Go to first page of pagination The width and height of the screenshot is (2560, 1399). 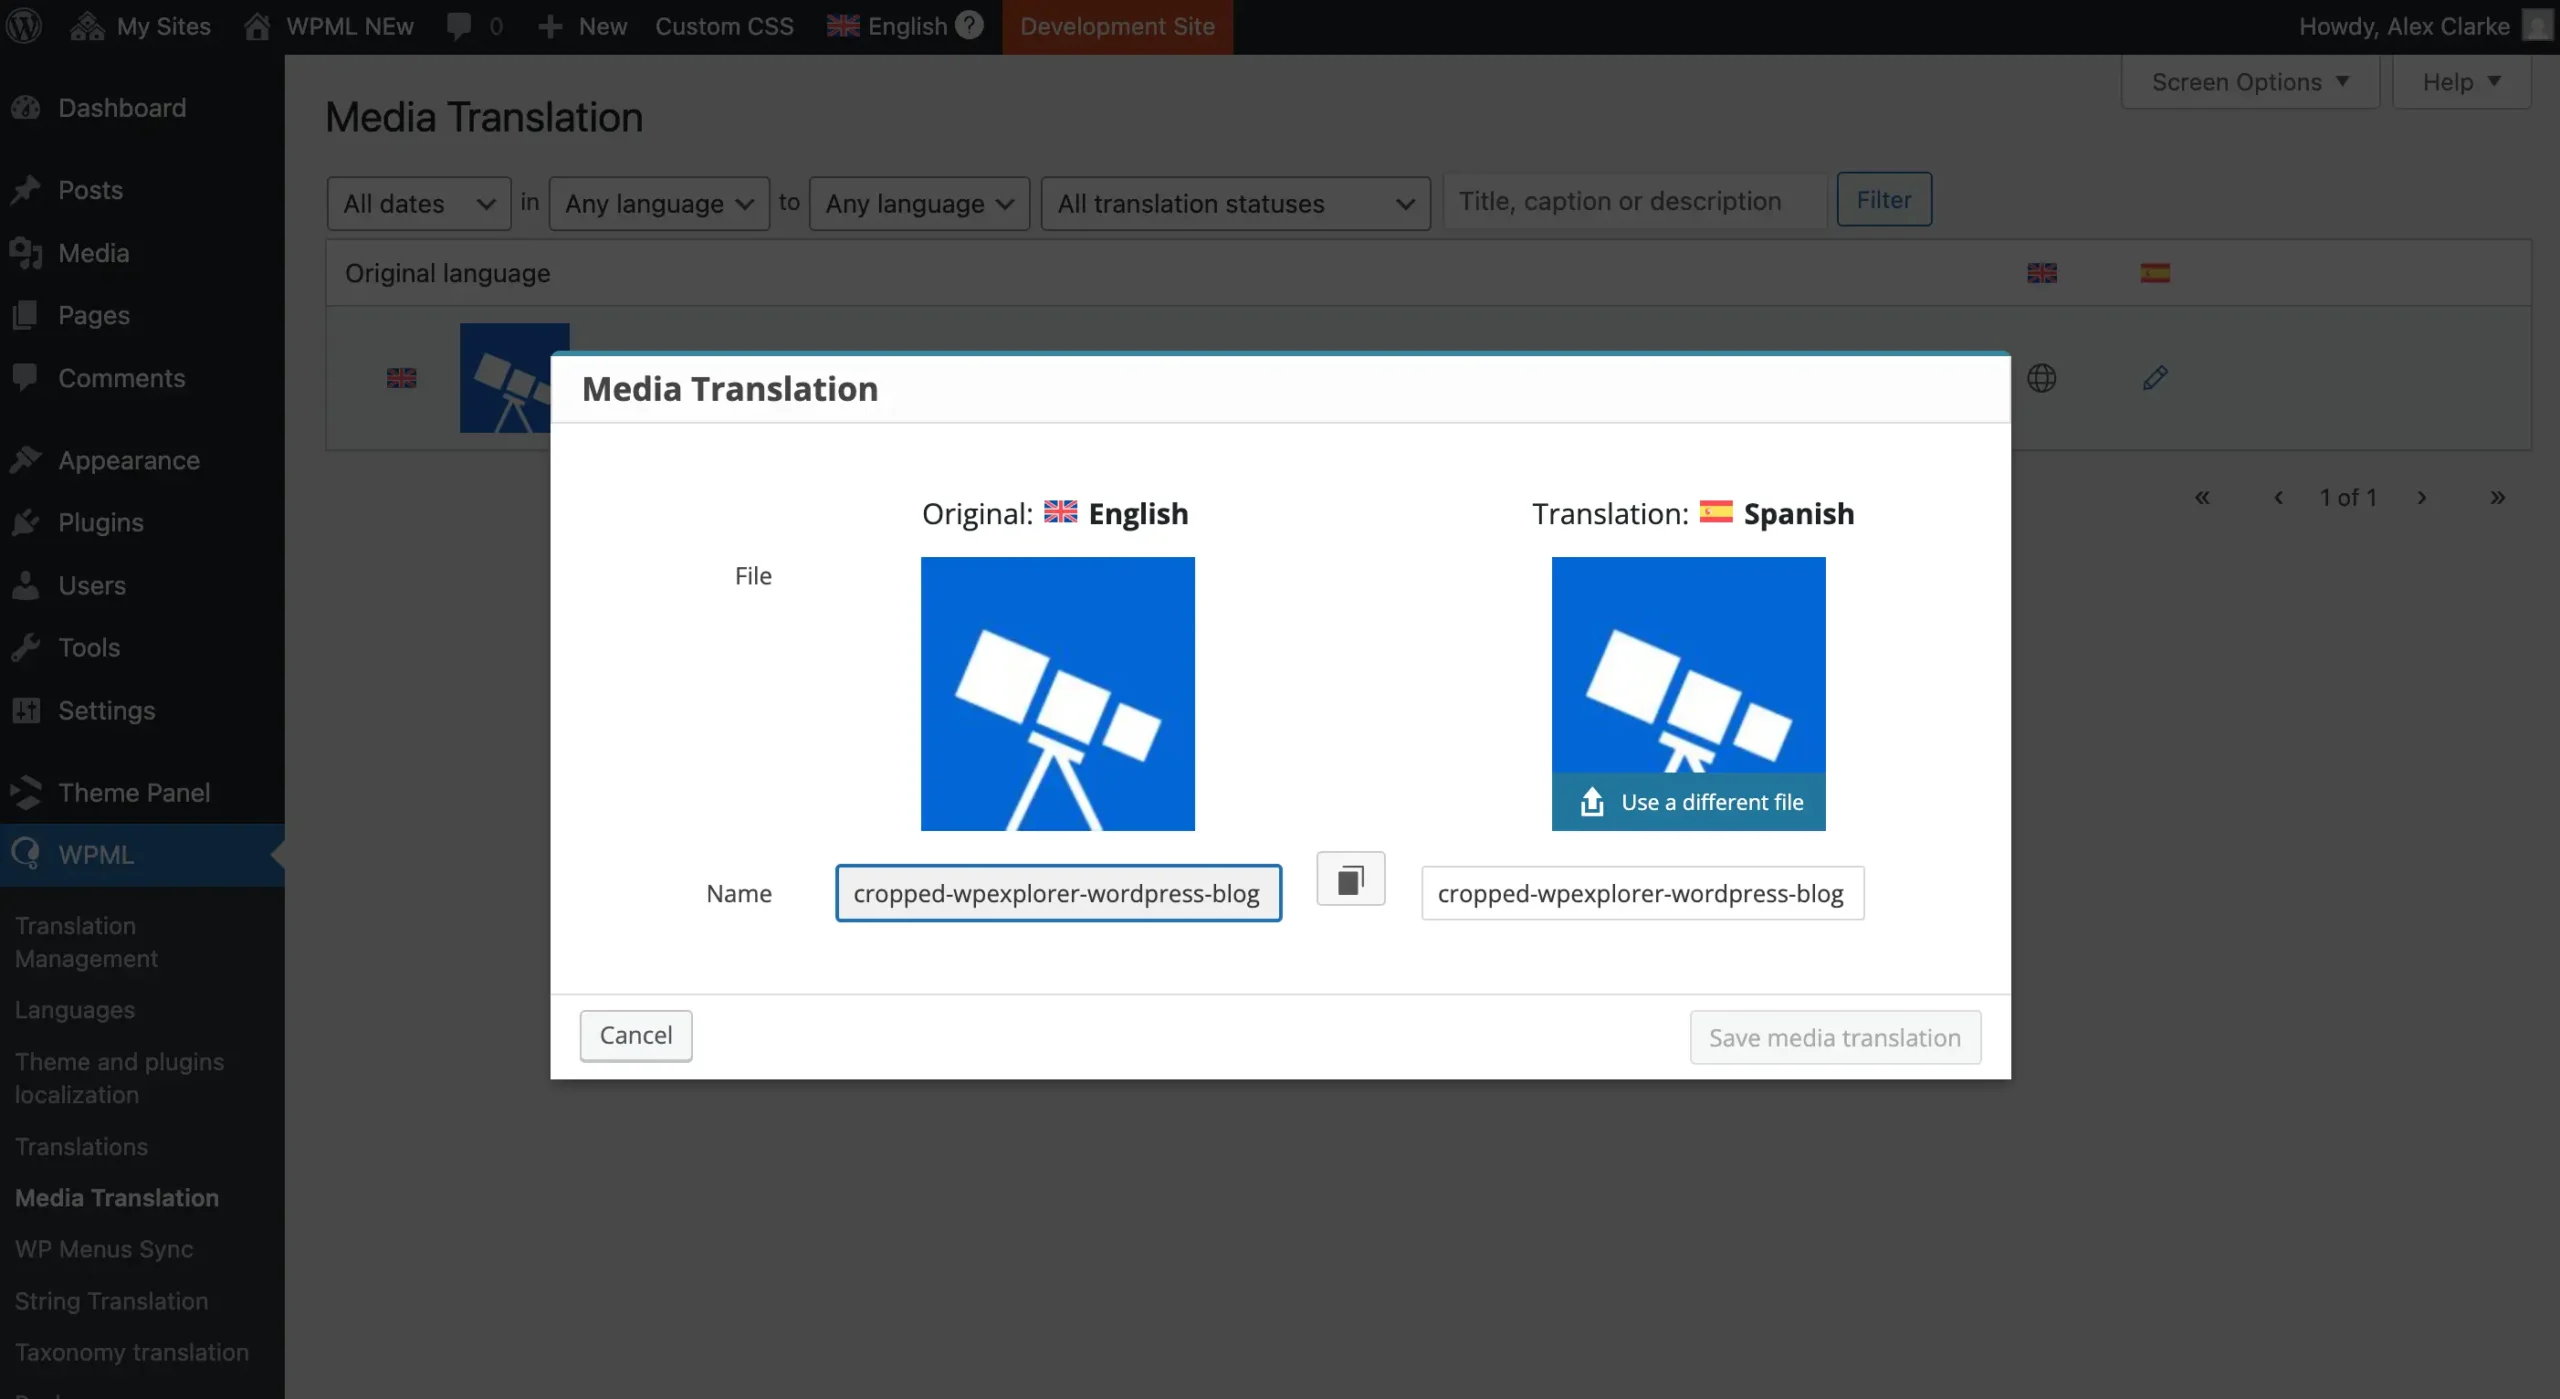[2202, 497]
